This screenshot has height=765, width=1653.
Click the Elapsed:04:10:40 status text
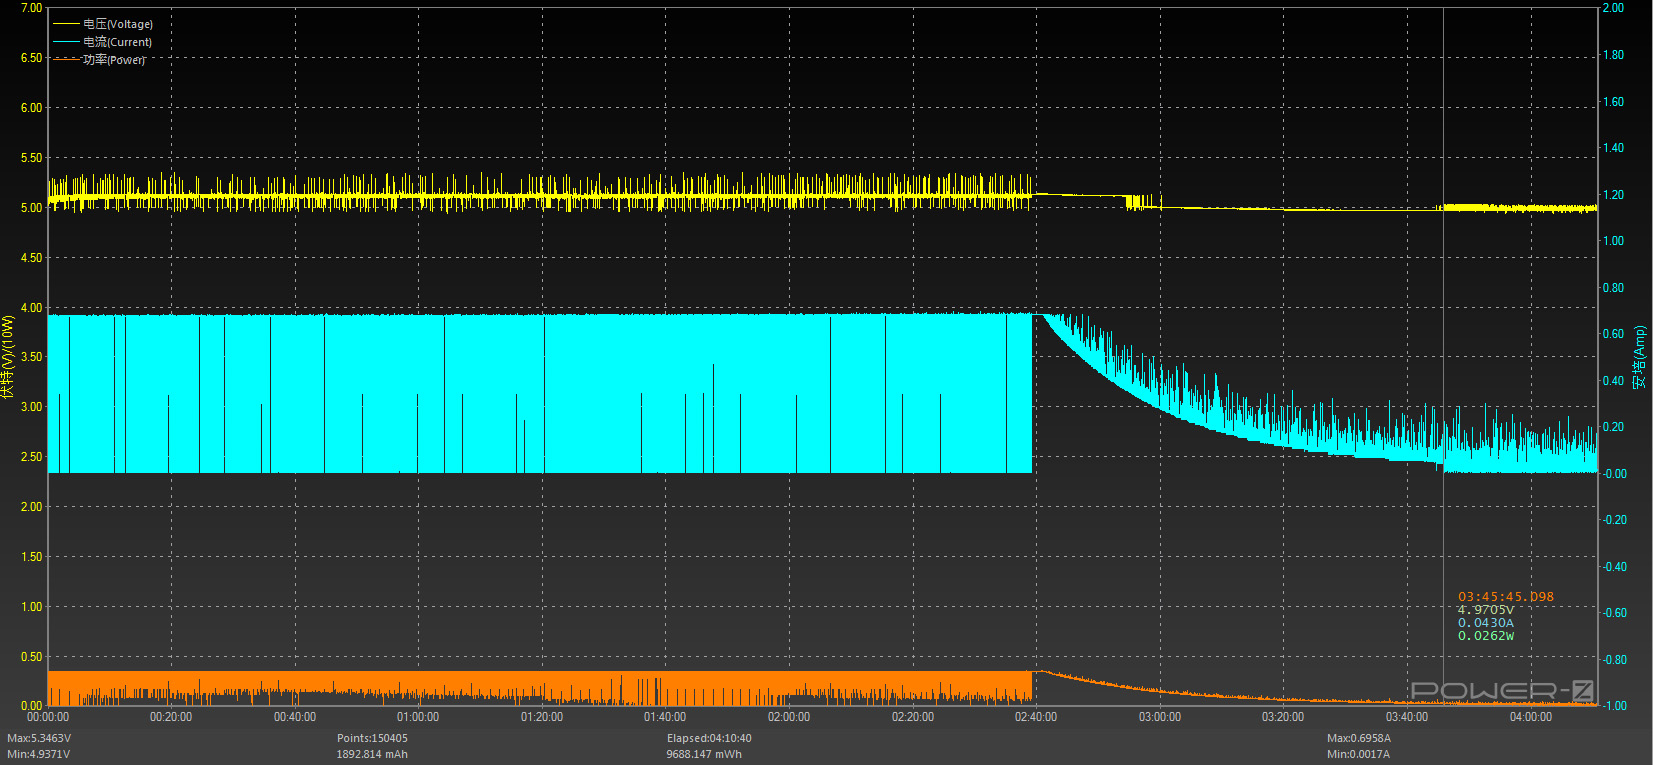tap(709, 738)
